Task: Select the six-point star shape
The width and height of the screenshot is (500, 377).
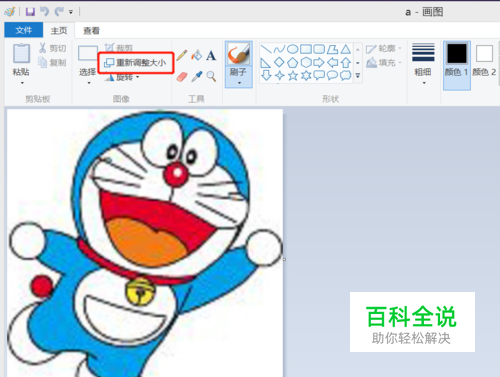Action: (x=306, y=76)
